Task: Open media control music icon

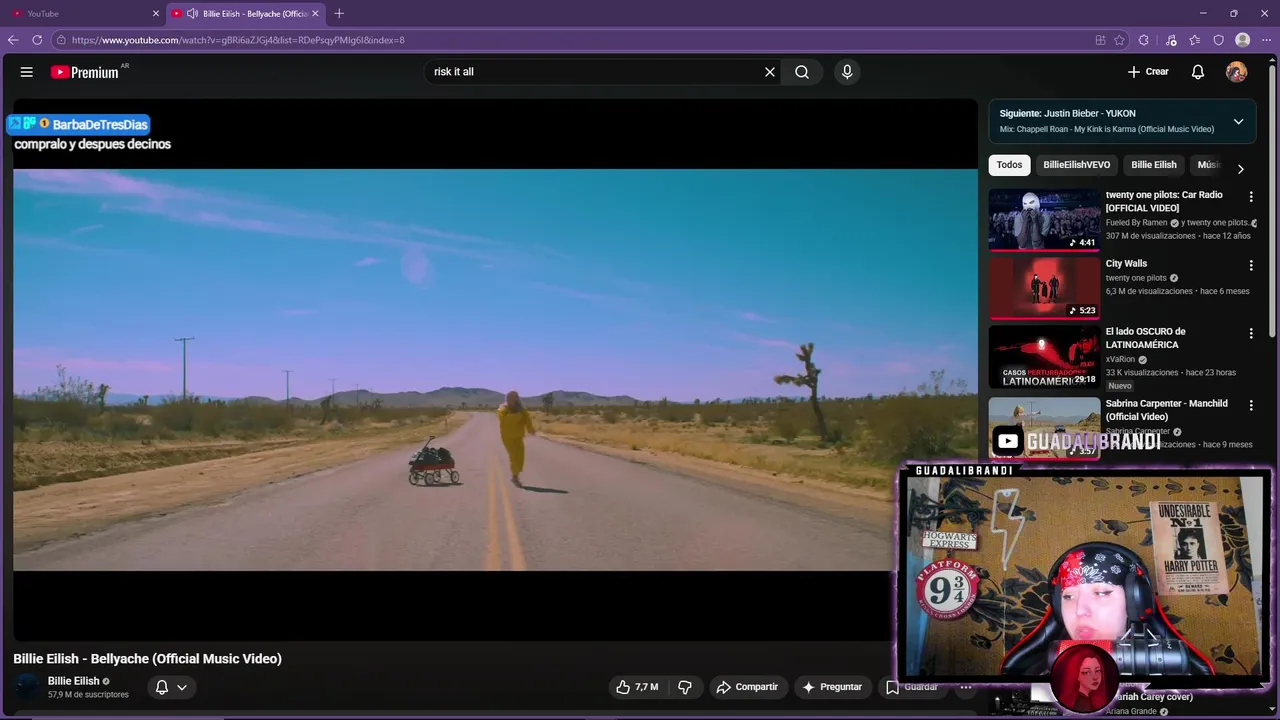Action: (1171, 40)
